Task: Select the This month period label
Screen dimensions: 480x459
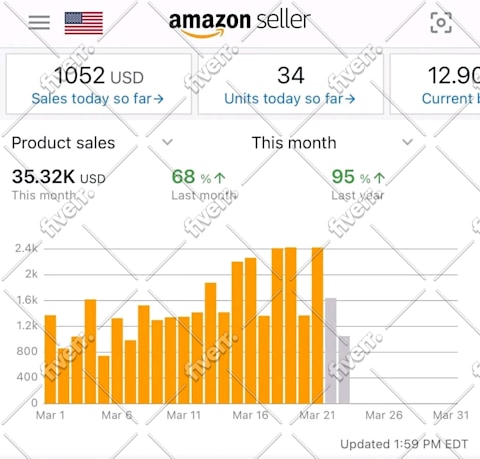Action: pyautogui.click(x=294, y=143)
